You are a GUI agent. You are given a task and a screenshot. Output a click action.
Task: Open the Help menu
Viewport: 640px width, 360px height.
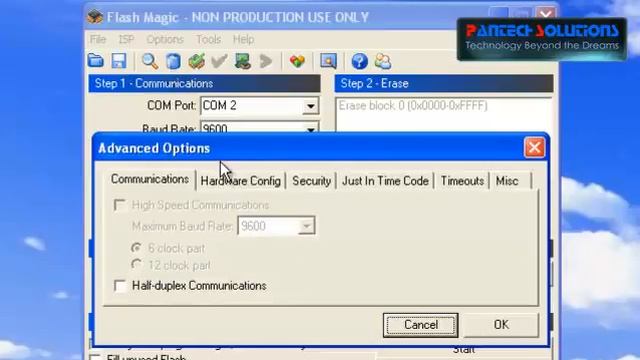(243, 39)
